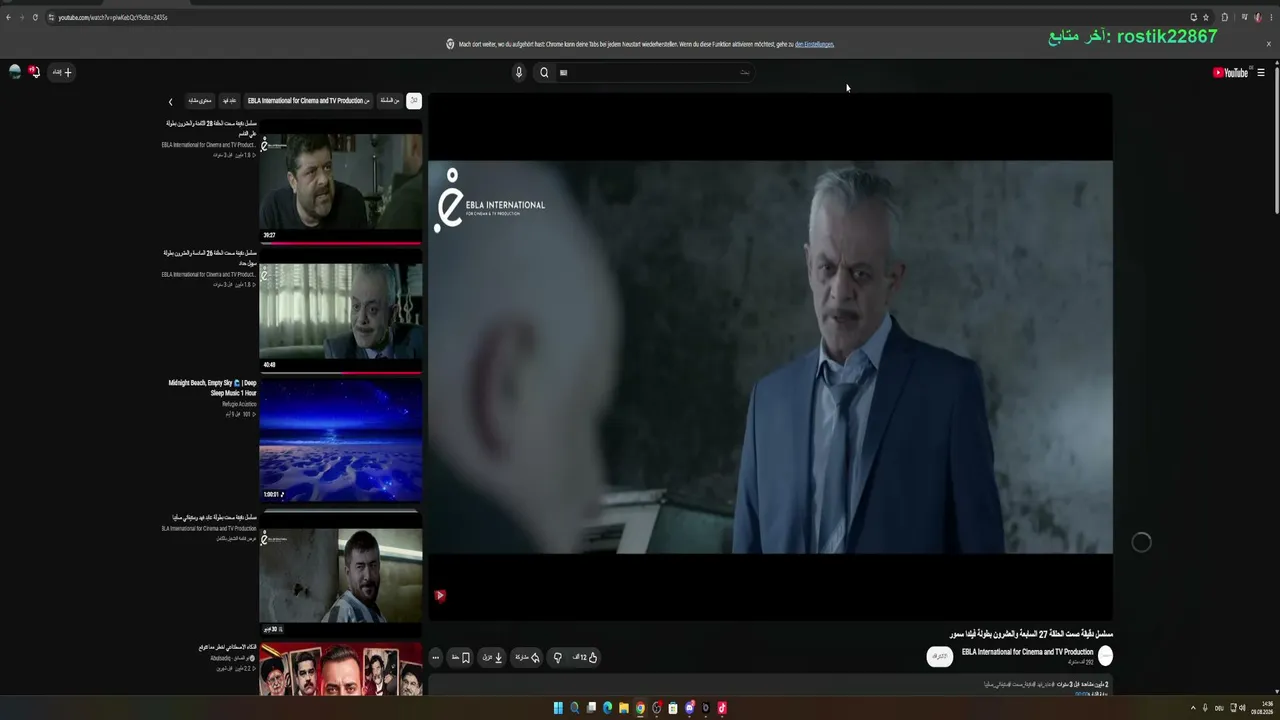The width and height of the screenshot is (1280, 720).
Task: Dislike the video with thumbs down
Action: click(x=558, y=657)
